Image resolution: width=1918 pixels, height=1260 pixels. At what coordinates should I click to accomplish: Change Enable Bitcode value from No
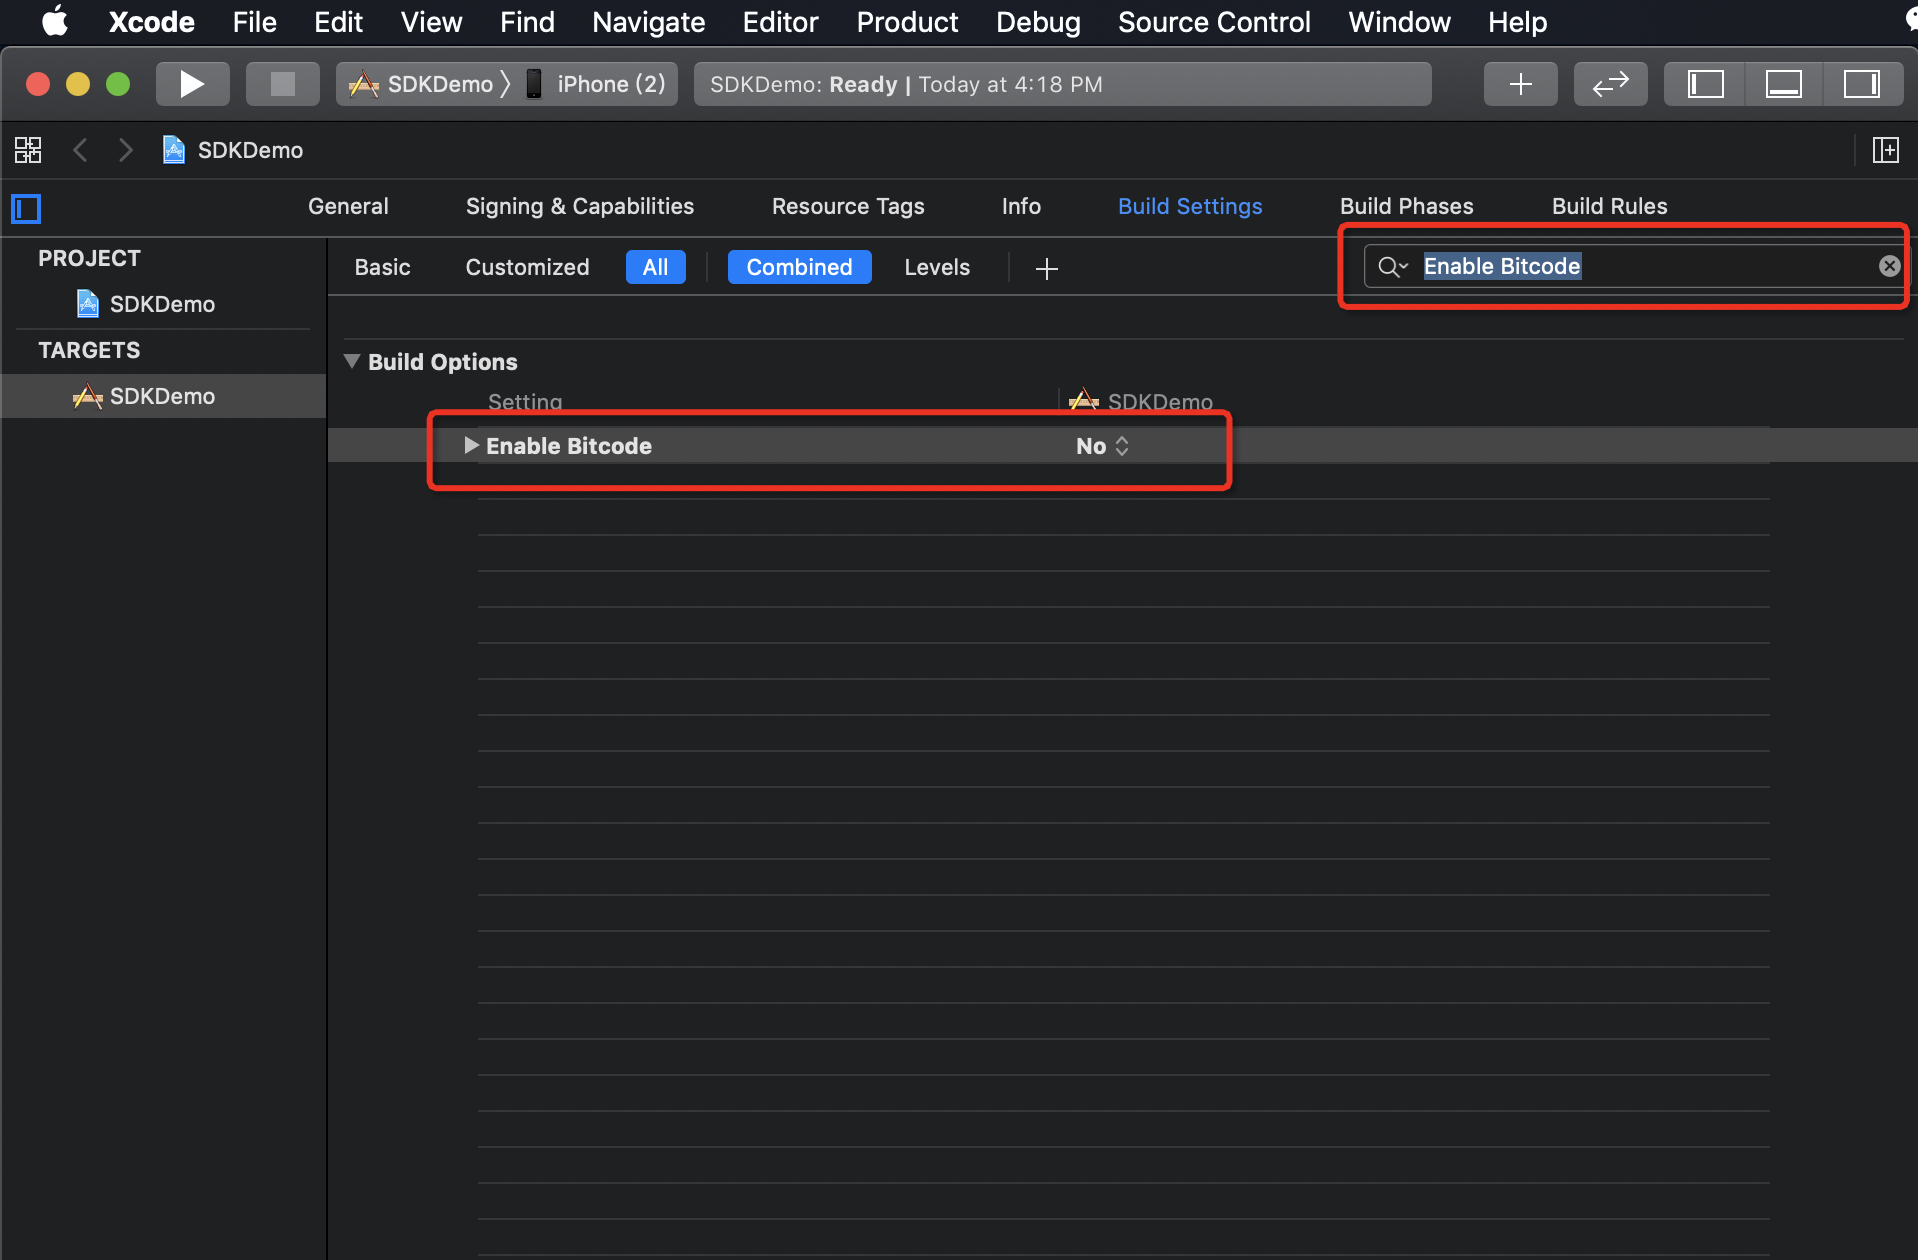(x=1102, y=446)
